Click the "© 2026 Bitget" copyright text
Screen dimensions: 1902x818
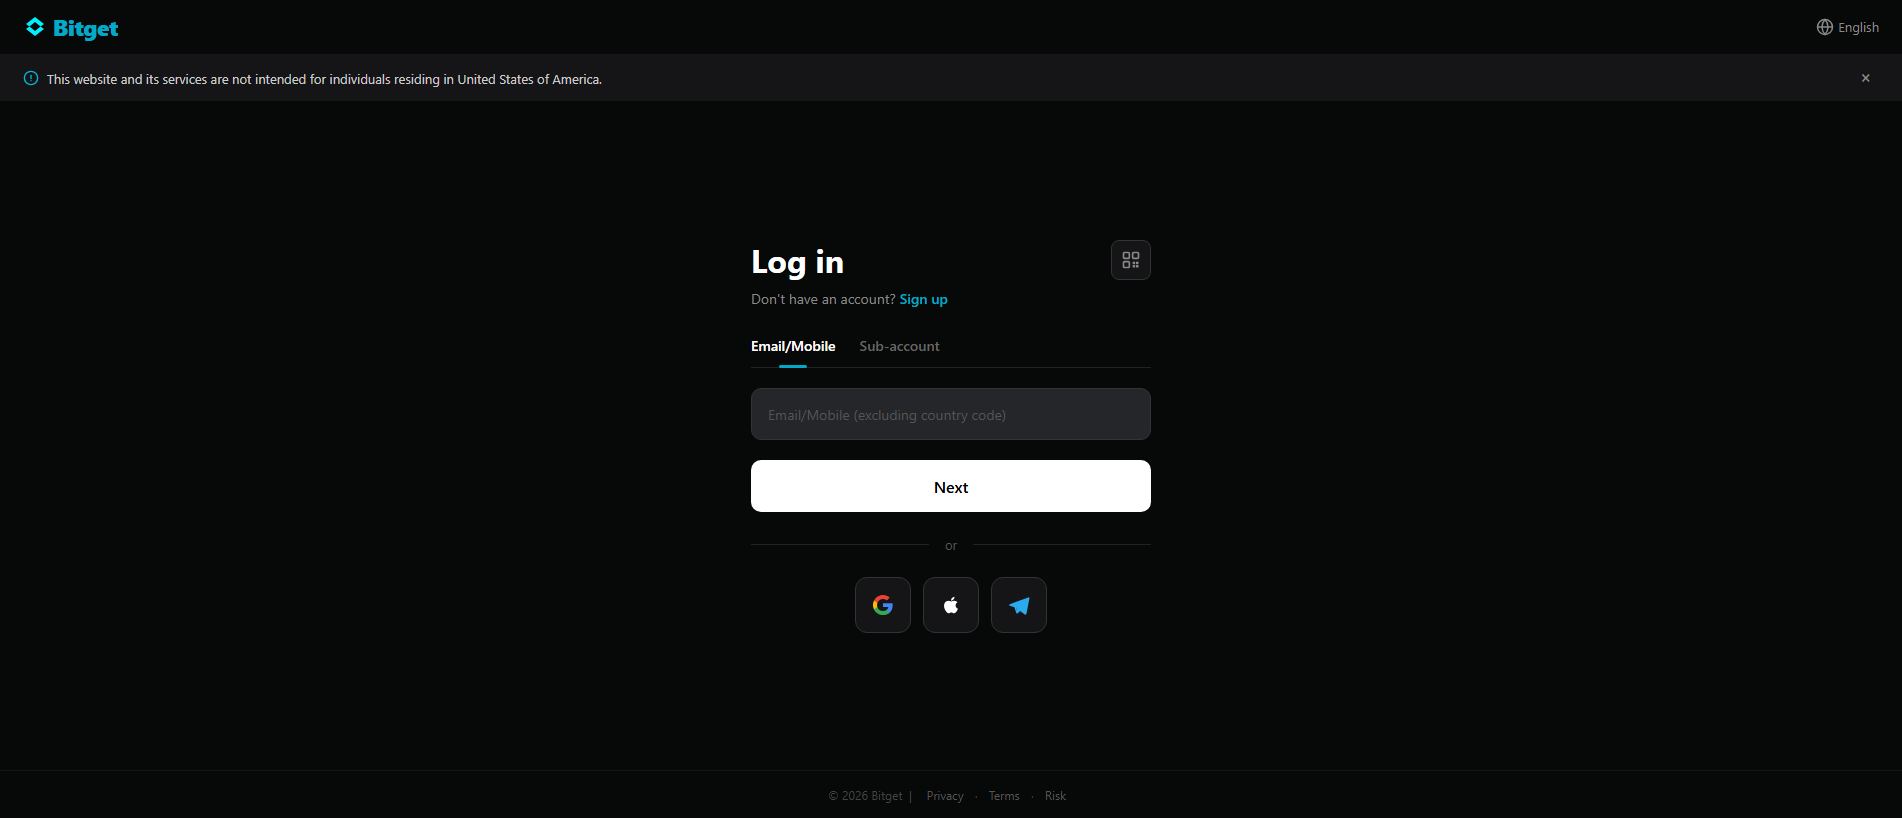[865, 796]
